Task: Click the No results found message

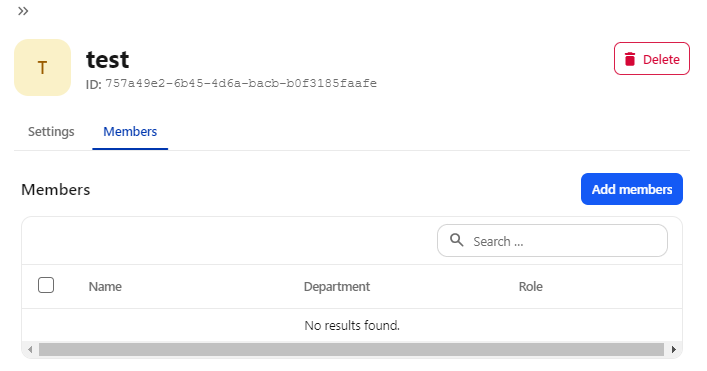Action: (352, 325)
